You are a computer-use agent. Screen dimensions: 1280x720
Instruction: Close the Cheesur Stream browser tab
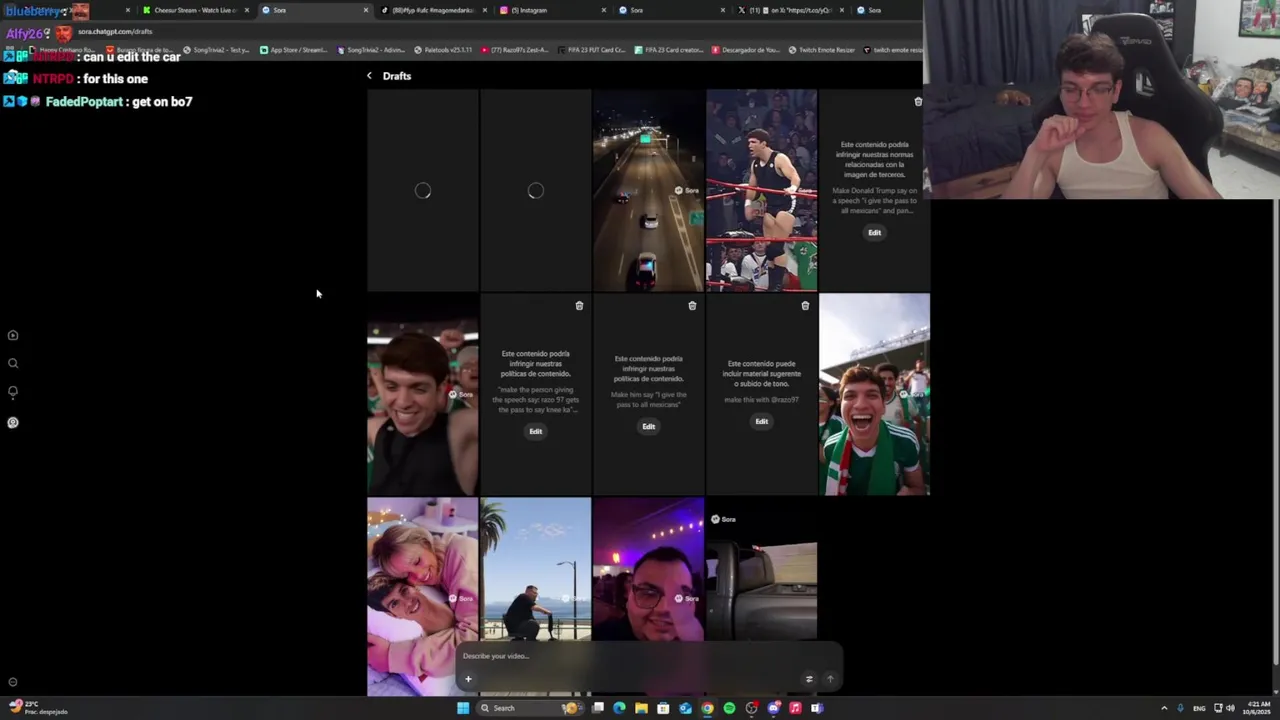tap(246, 10)
